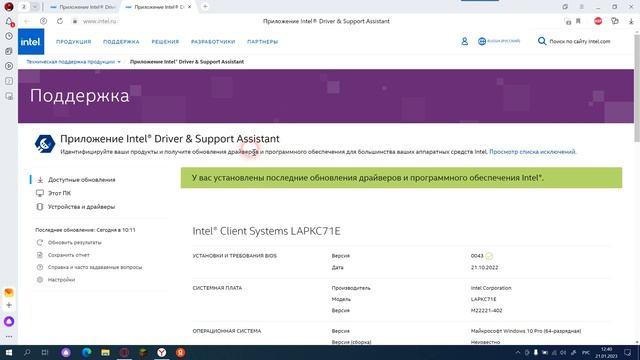Open the РЕШЕНИЯ menu

pos(165,42)
